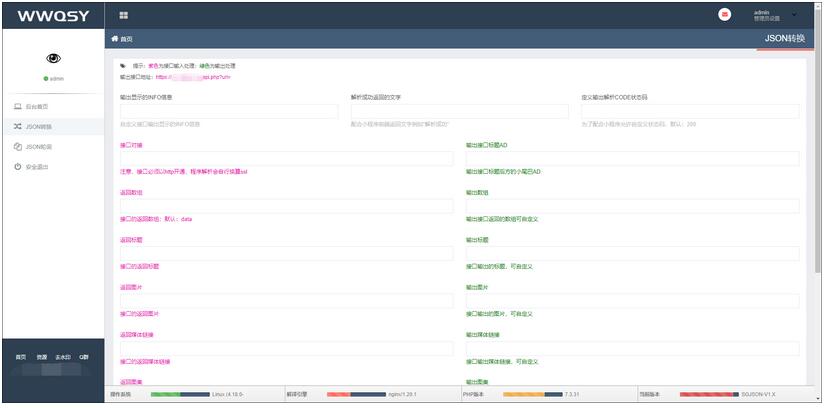This screenshot has width=825, height=408.
Task: Expand the admin account dropdown arrow
Action: coord(794,14)
